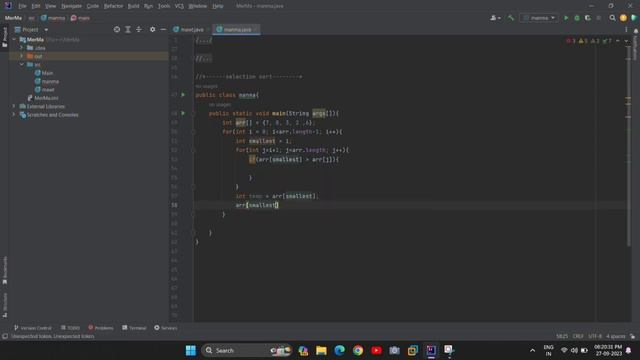Screen dimensions: 640x360
Task: Click UTF-8 encoding in status bar
Action: (x=595, y=336)
